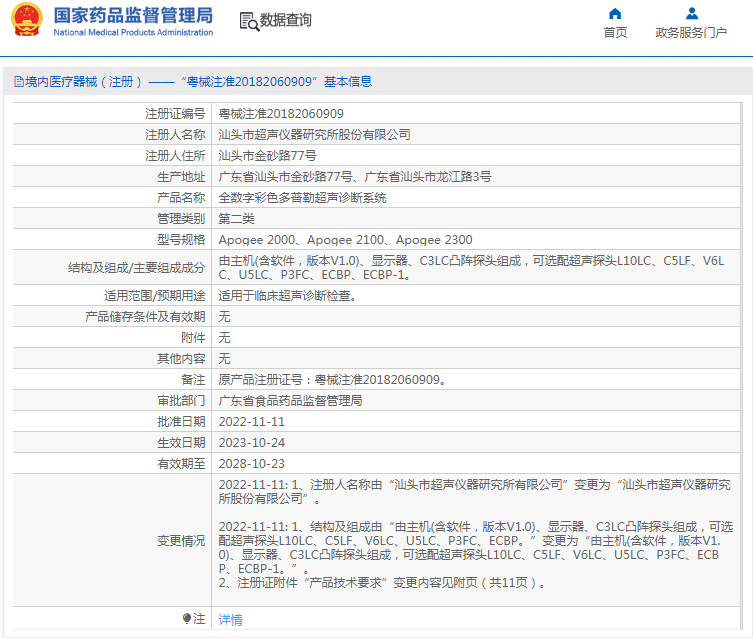Open the 首页 text link

(x=615, y=33)
